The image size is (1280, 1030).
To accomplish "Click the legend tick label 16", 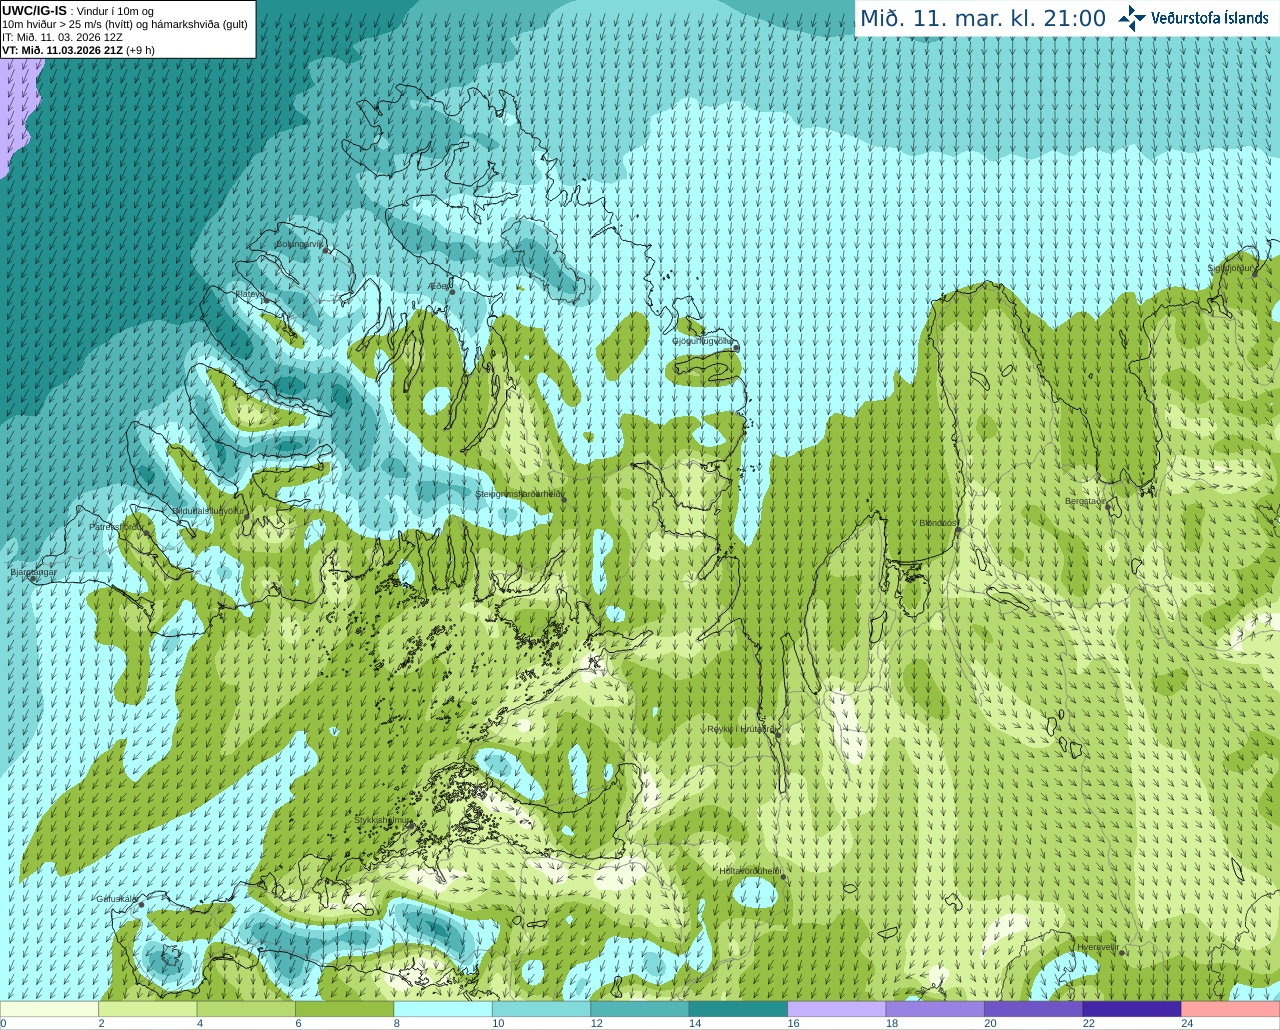I will [x=793, y=1023].
